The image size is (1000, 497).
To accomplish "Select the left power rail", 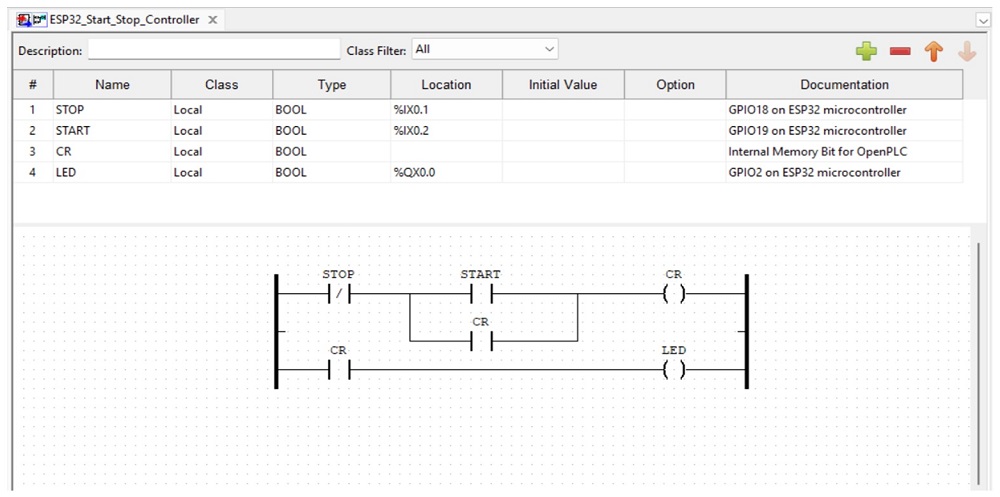I will click(276, 331).
